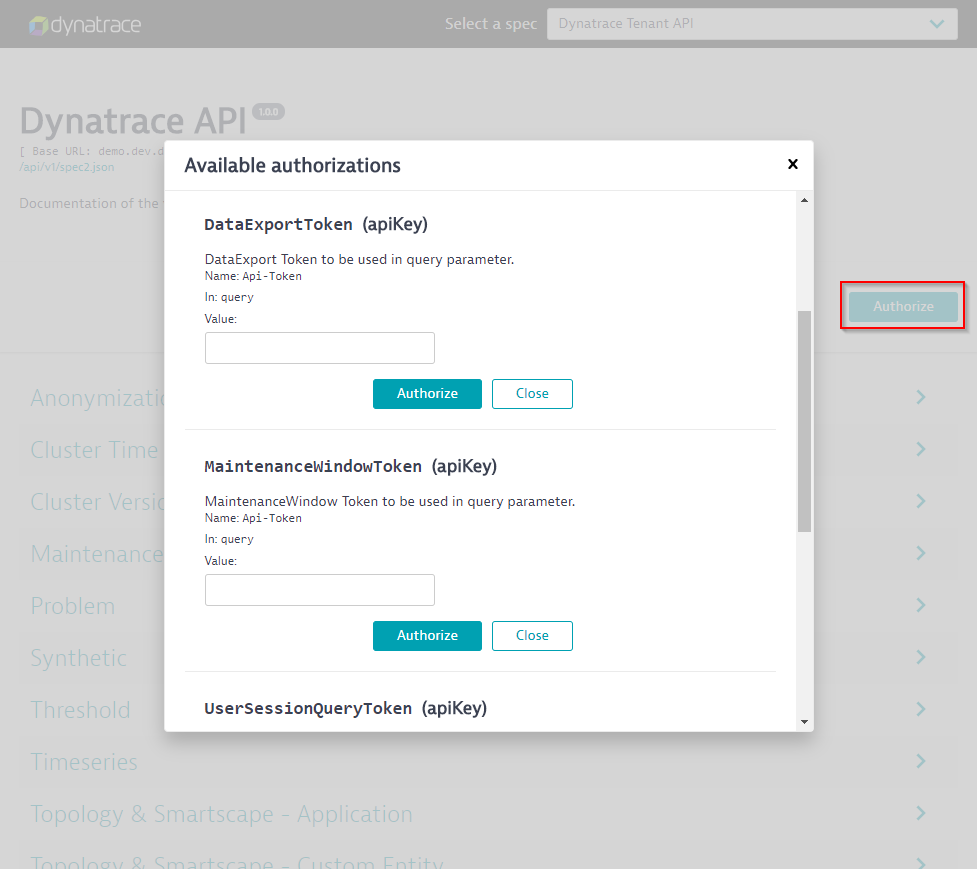Expand the Threshold section chevron
Viewport: 977px width, 869px height.
920,709
